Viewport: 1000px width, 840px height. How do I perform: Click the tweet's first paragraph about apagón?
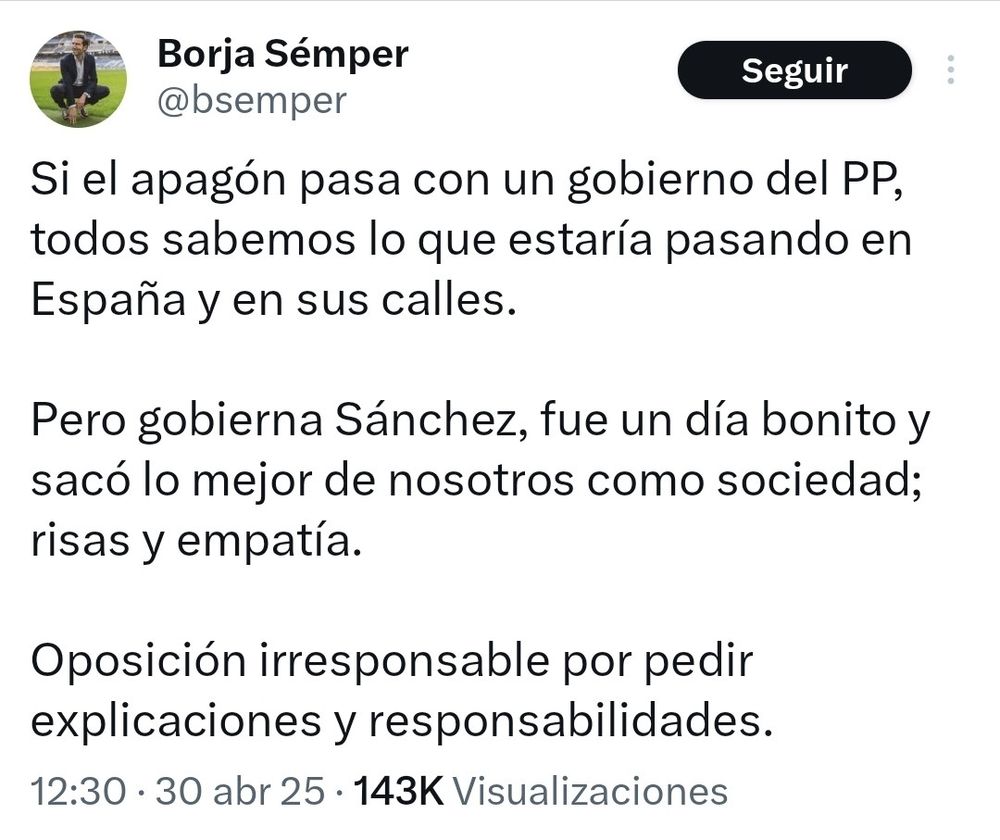[x=471, y=240]
